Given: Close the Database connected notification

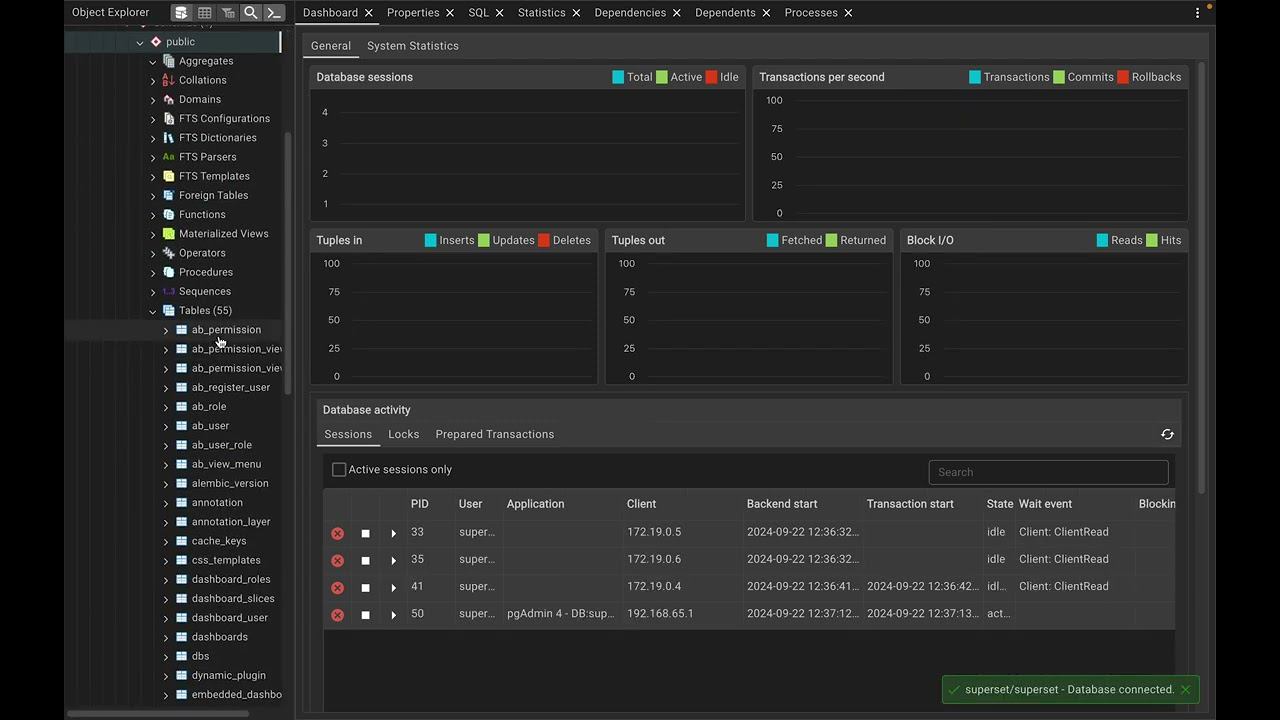Looking at the screenshot, I should click(x=1185, y=690).
